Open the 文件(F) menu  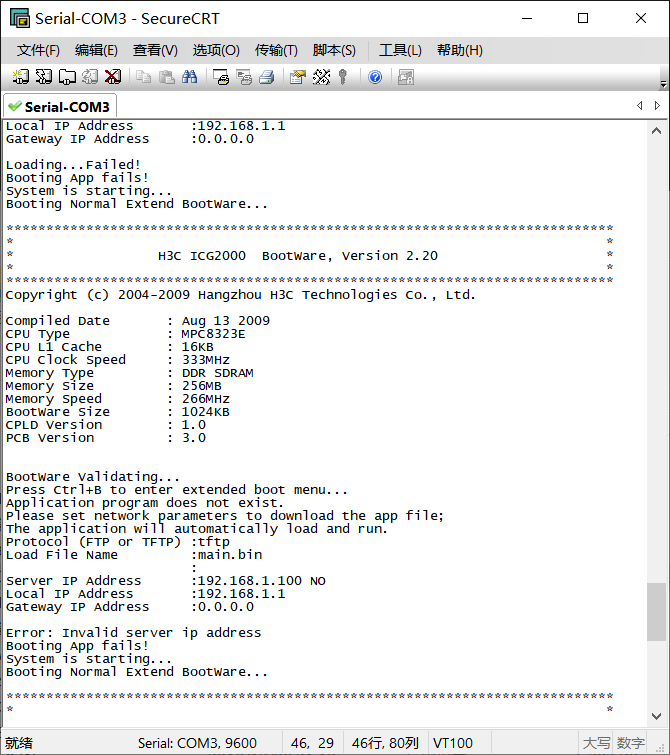(x=38, y=50)
